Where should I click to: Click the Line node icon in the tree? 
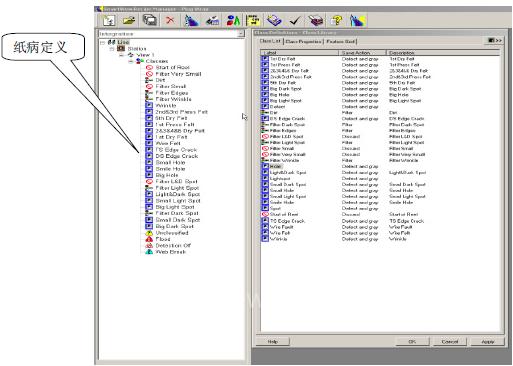point(112,42)
